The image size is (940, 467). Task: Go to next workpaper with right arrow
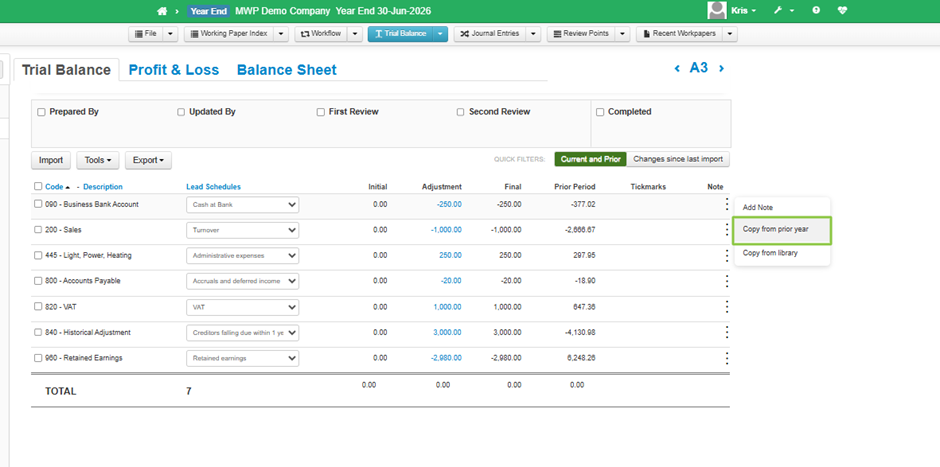click(x=722, y=69)
